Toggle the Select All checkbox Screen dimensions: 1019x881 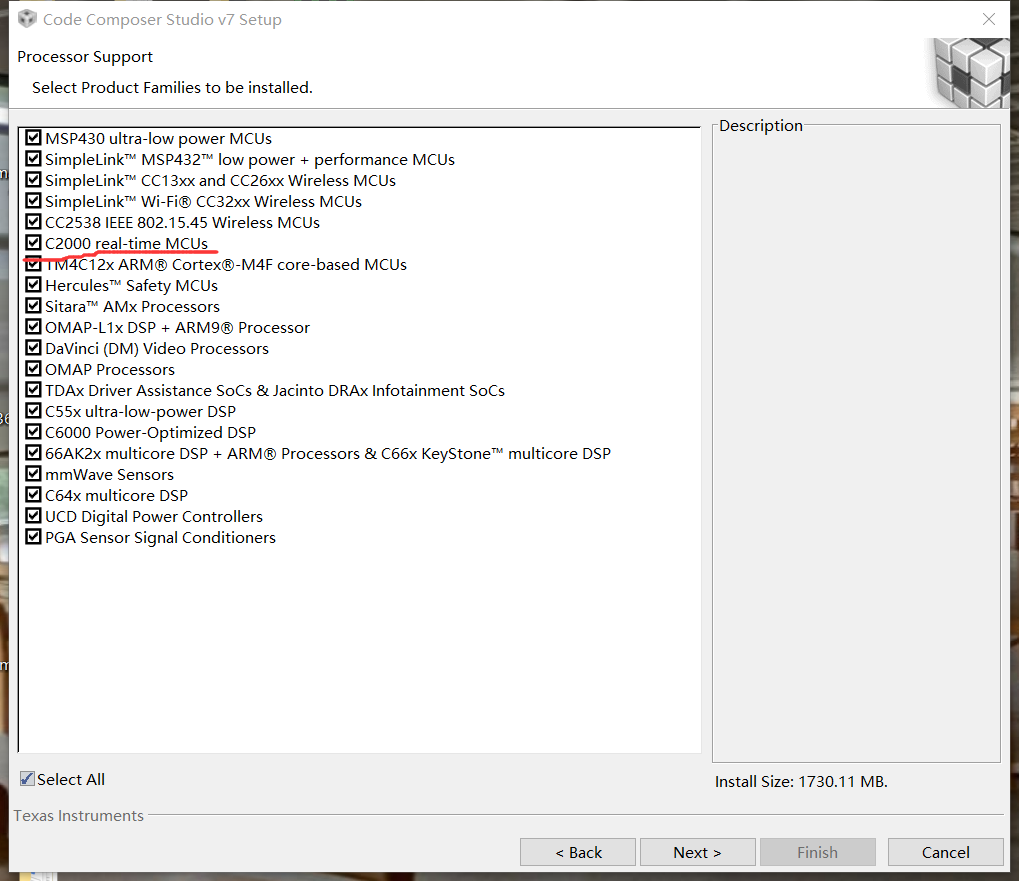[25, 779]
